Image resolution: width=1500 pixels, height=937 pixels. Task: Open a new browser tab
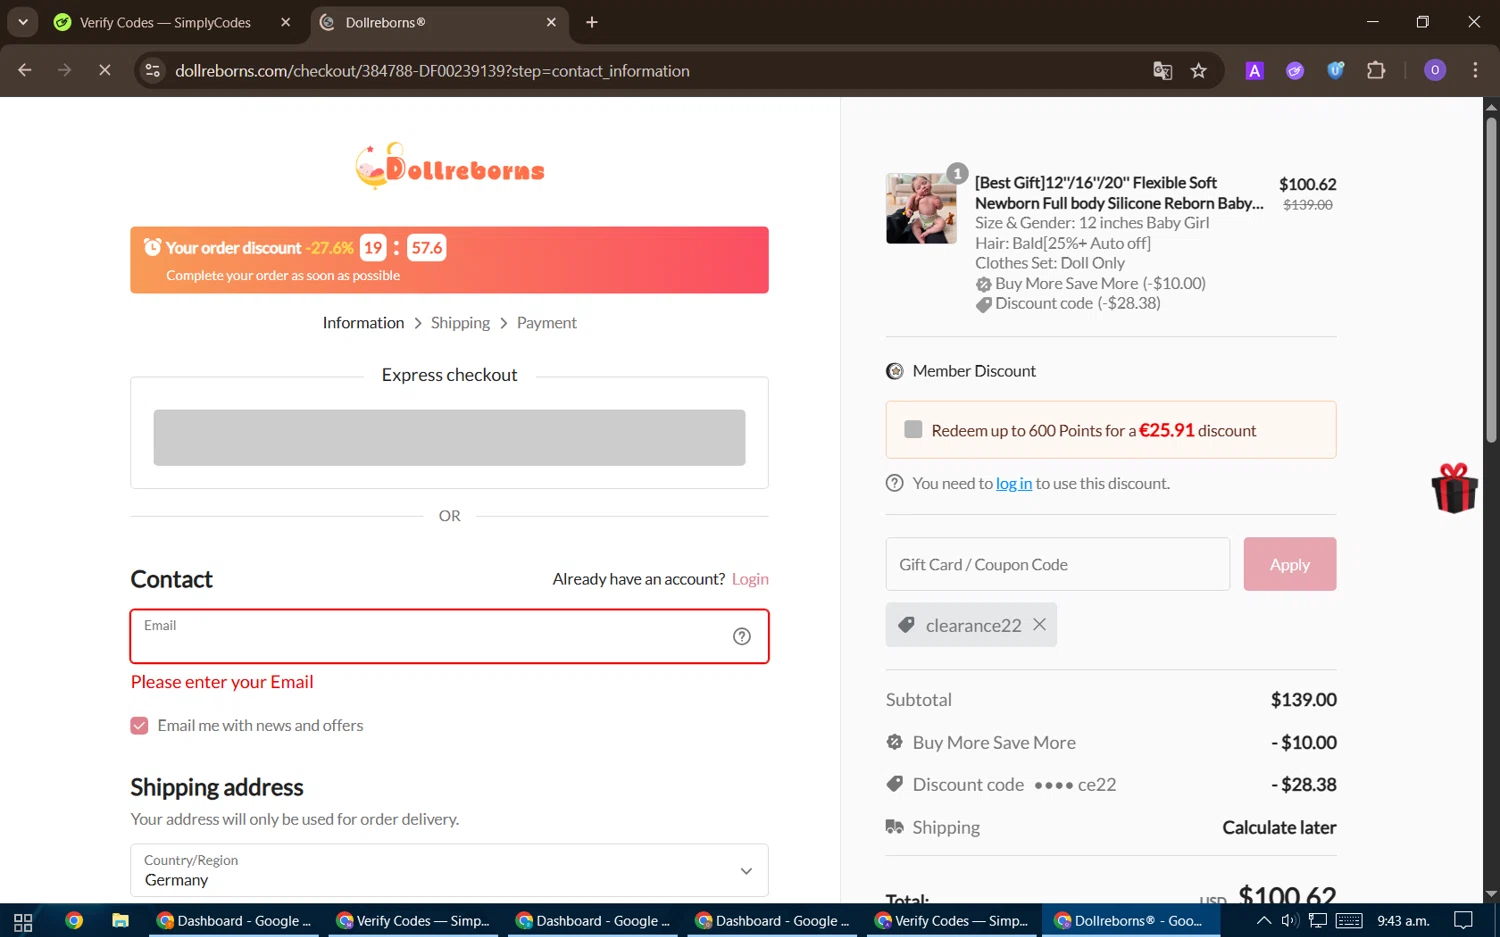click(x=592, y=22)
